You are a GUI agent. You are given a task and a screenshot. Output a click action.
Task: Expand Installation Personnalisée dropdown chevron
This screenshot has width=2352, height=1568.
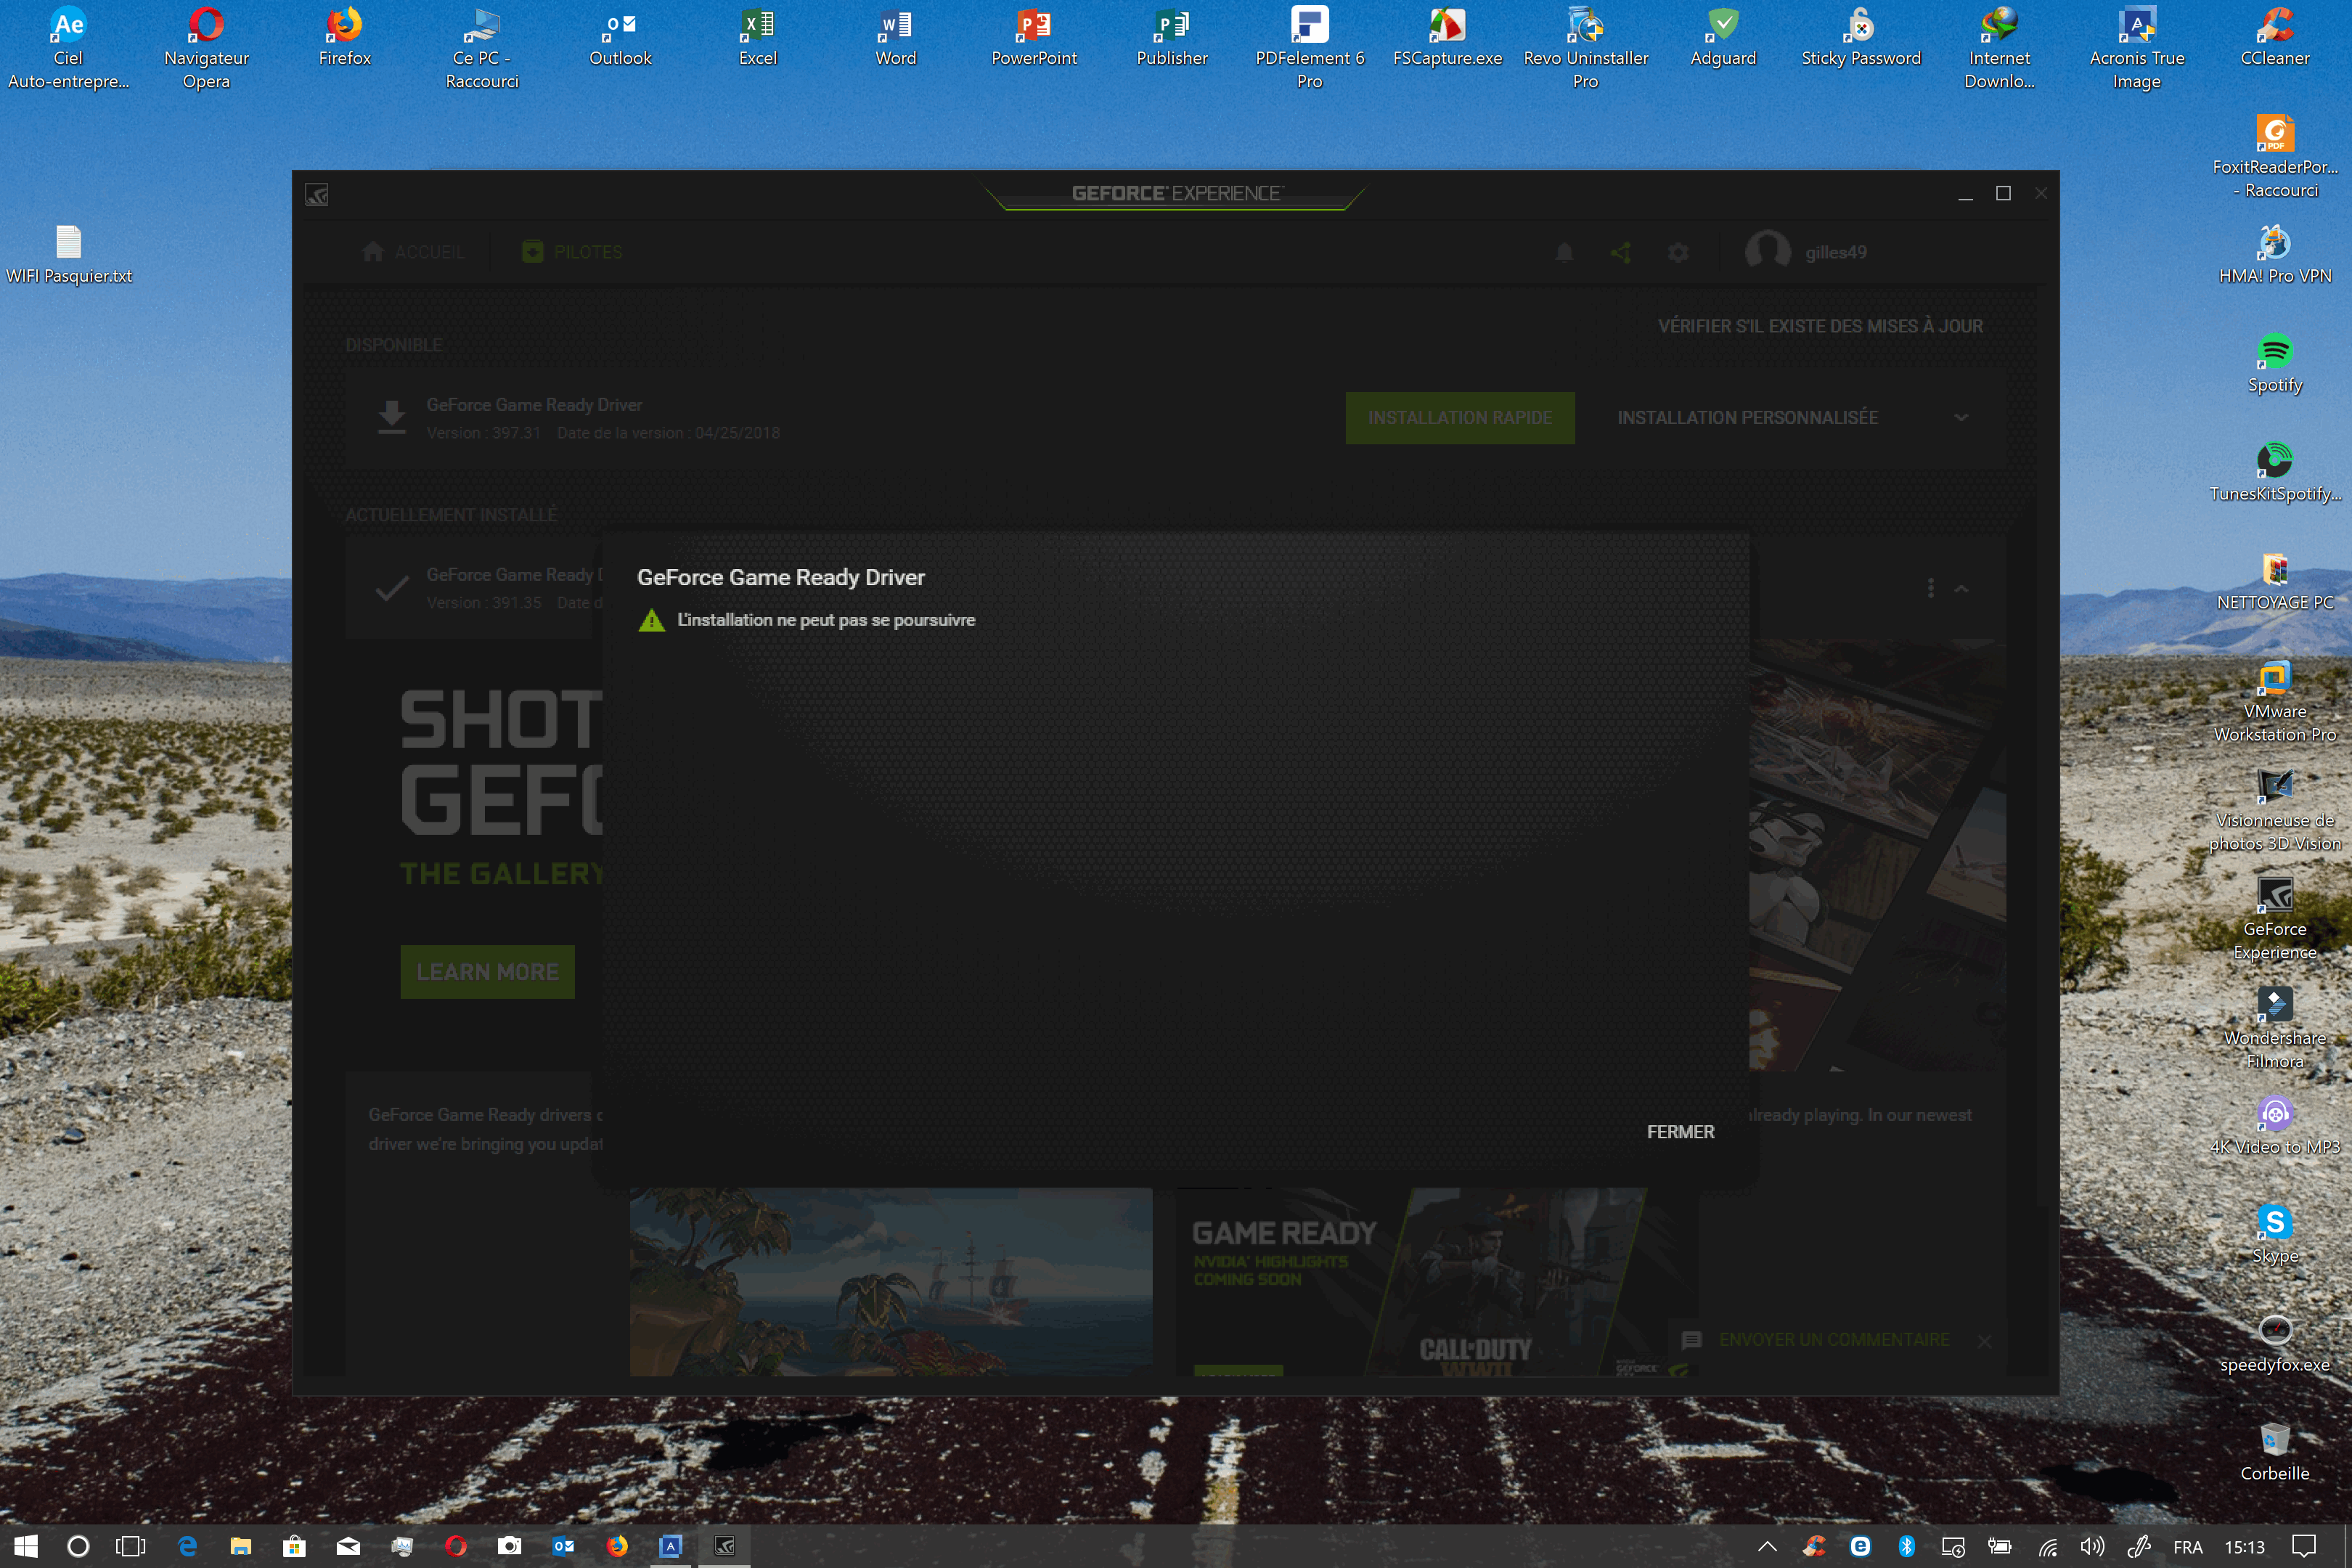[x=1961, y=418]
